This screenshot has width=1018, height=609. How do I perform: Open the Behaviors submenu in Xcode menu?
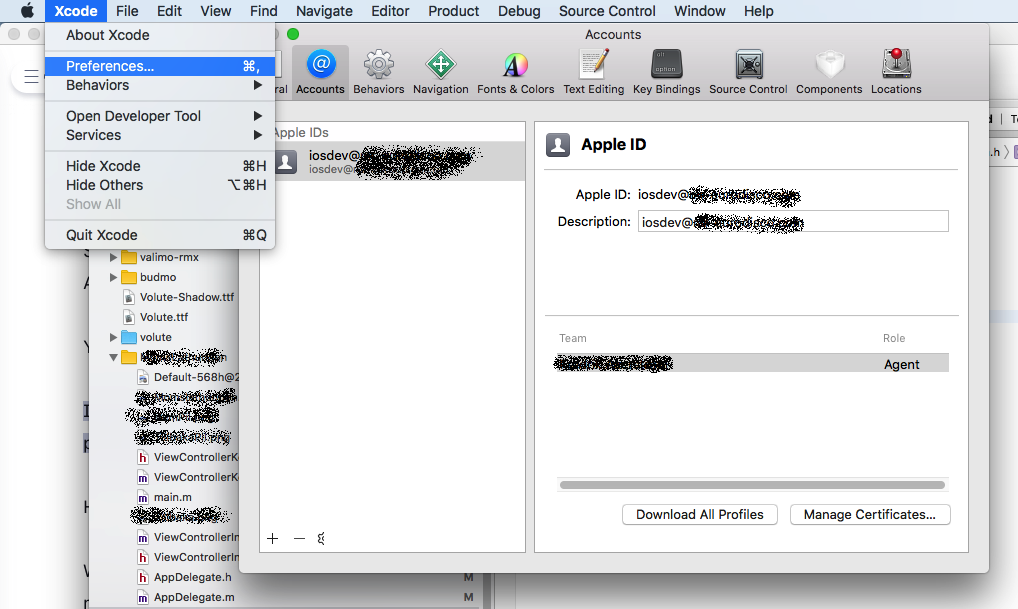click(x=160, y=85)
